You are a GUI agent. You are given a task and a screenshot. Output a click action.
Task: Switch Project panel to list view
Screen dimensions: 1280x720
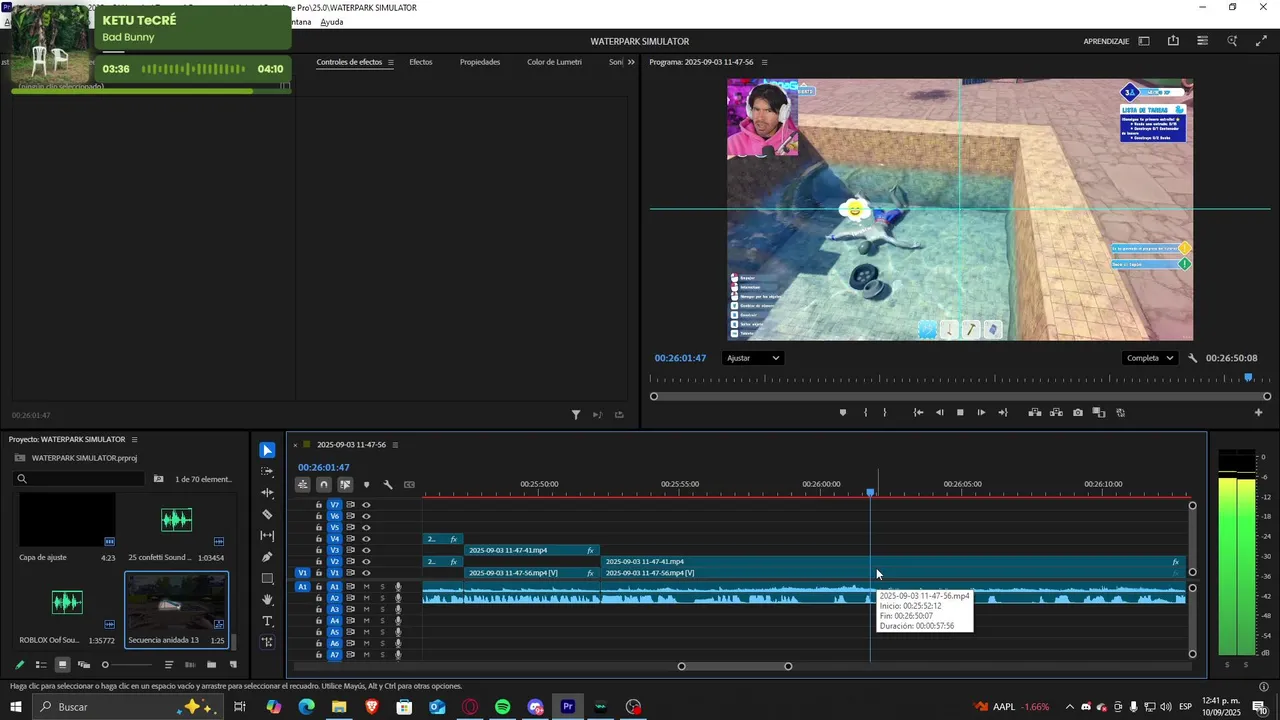pyautogui.click(x=41, y=665)
